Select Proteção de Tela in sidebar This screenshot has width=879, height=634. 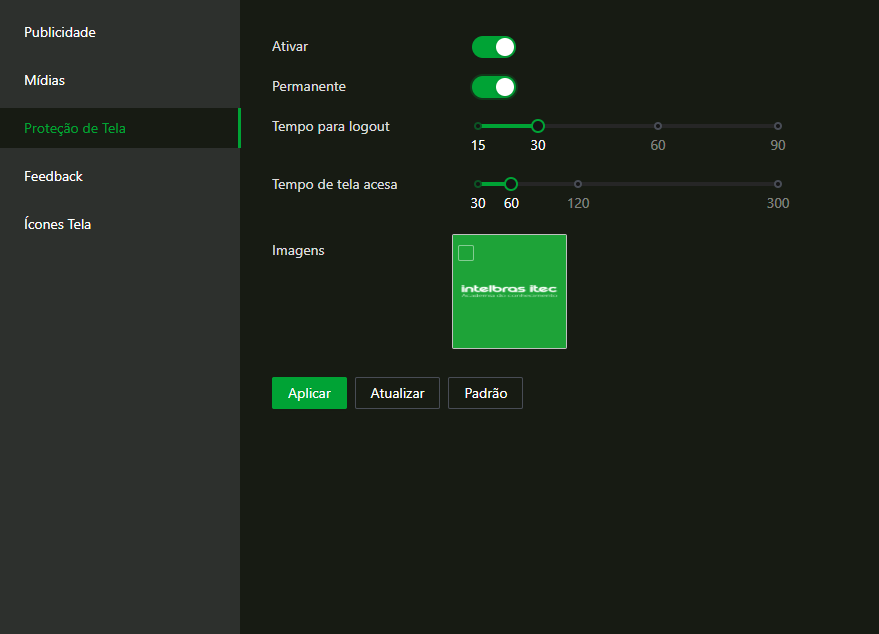point(120,128)
